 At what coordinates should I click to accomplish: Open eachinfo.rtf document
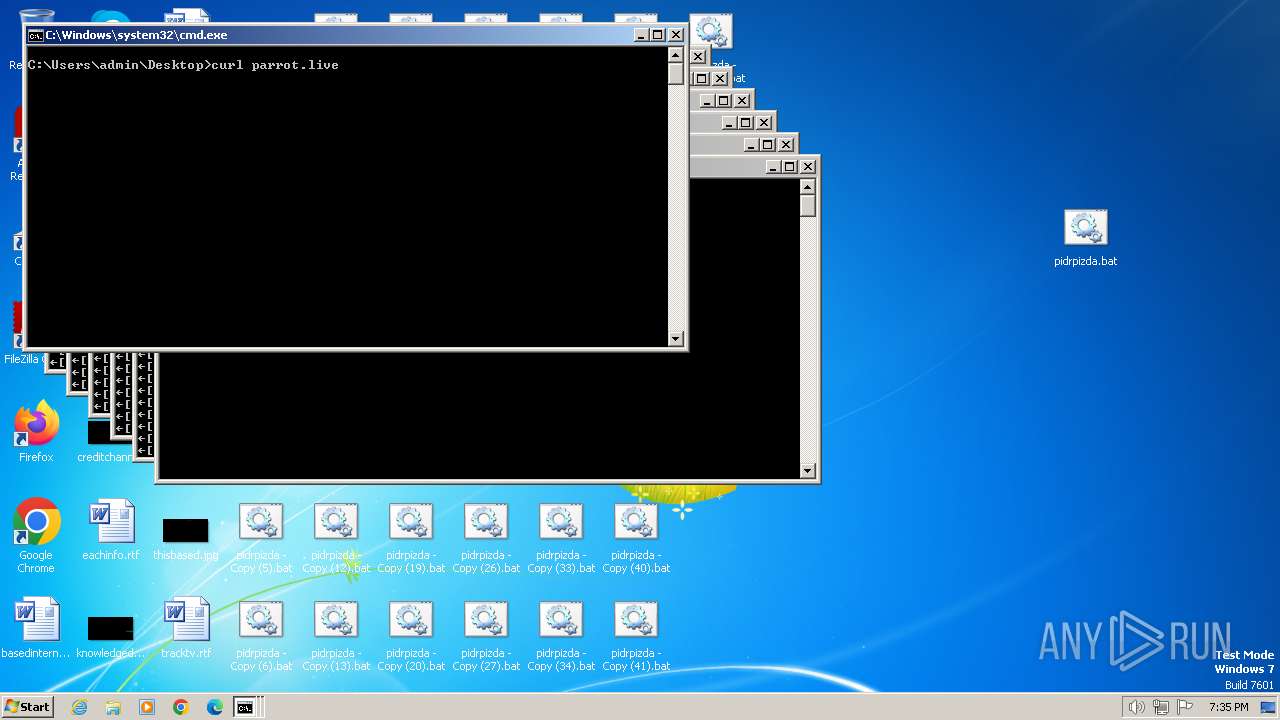click(x=111, y=531)
